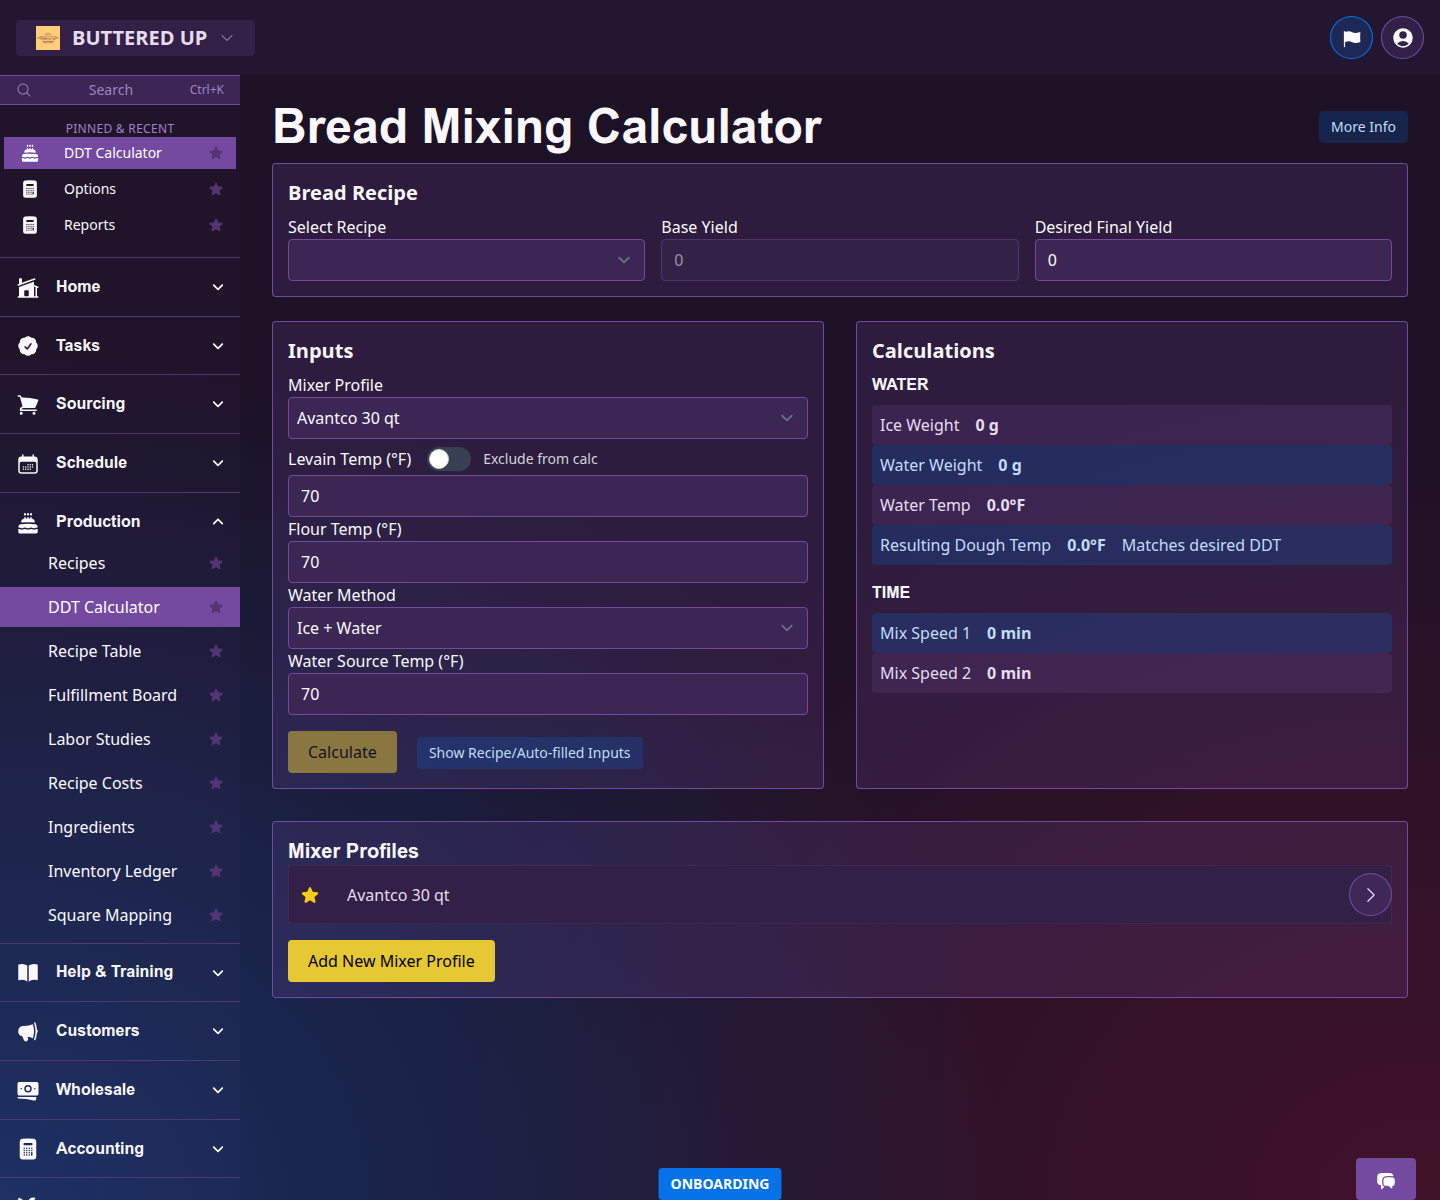Open the Schedule calendar icon
Screen dimensions: 1440x1200
click(x=27, y=462)
